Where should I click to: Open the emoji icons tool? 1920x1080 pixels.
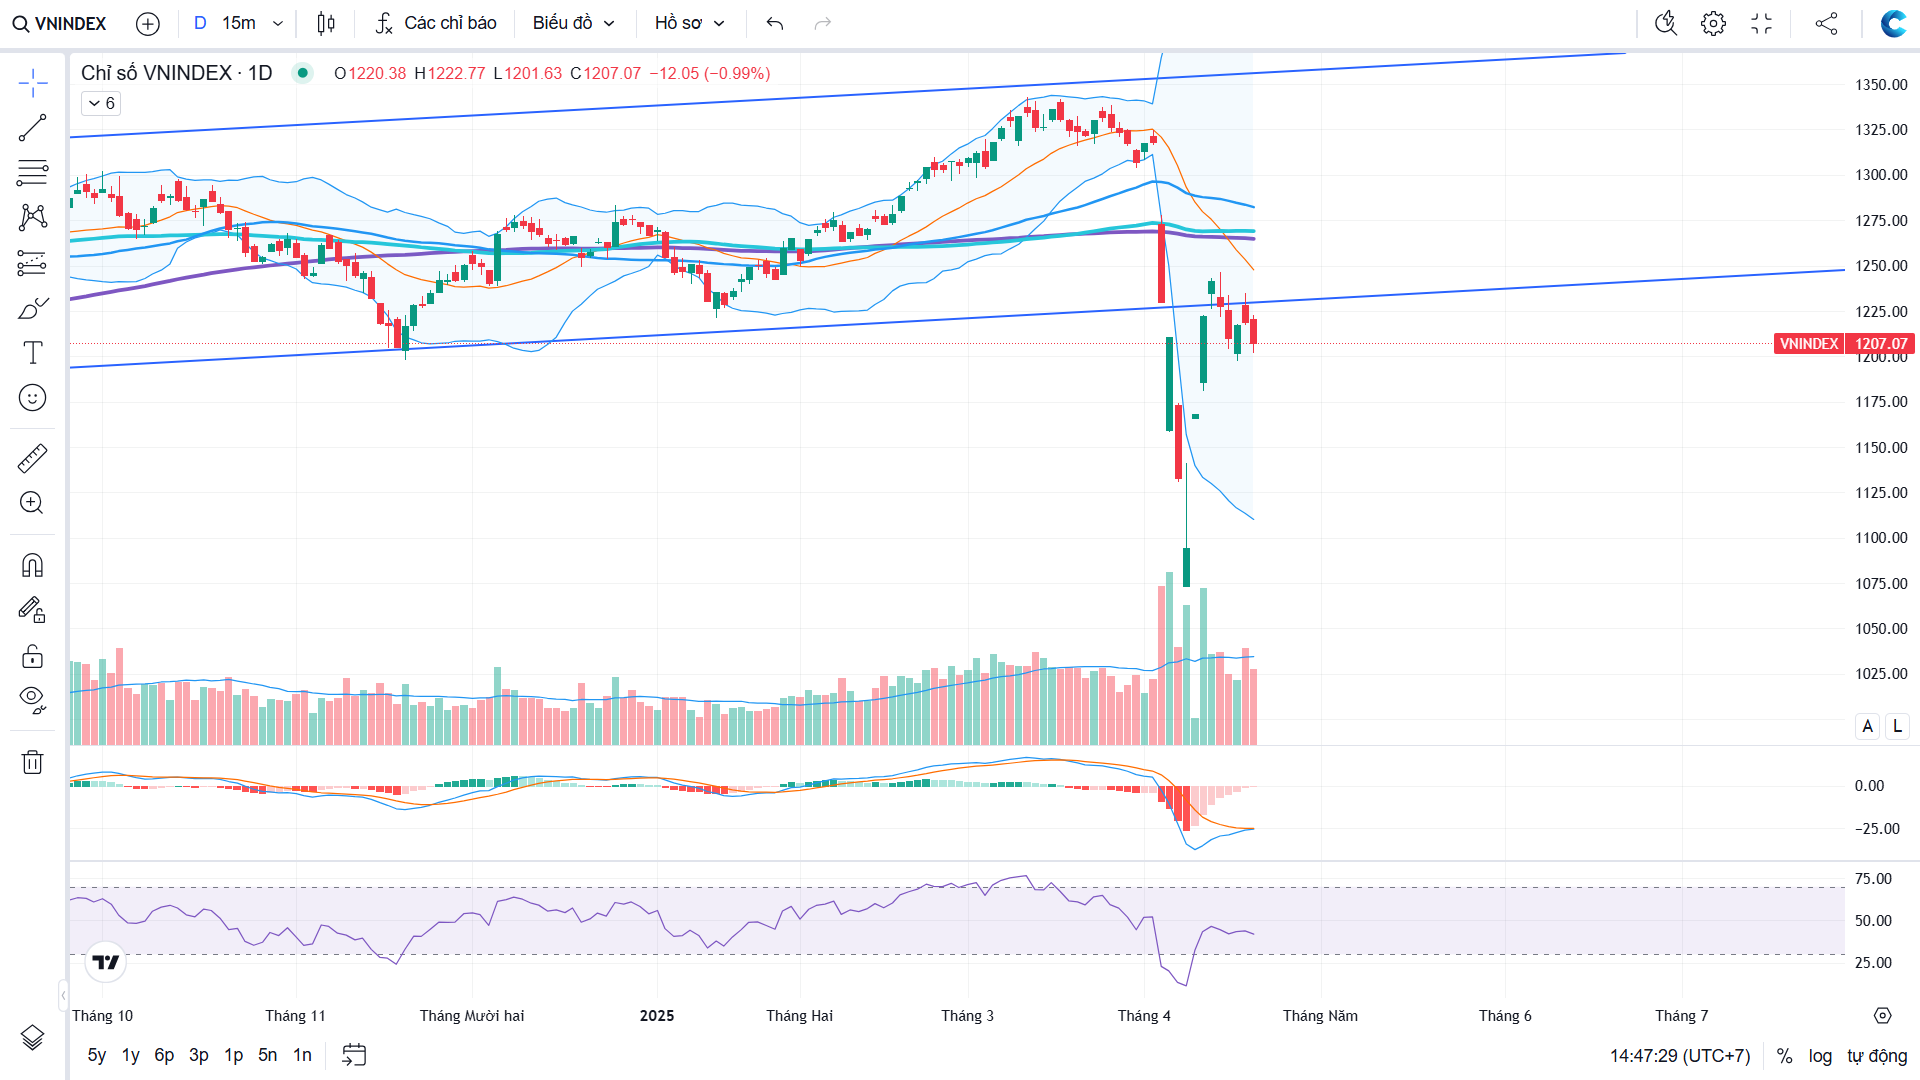click(x=32, y=398)
